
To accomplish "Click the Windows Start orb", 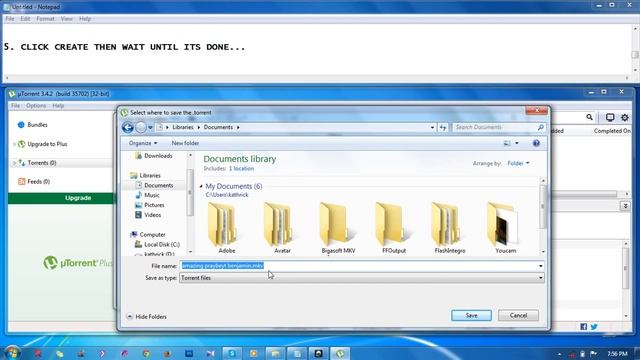I will (x=12, y=353).
